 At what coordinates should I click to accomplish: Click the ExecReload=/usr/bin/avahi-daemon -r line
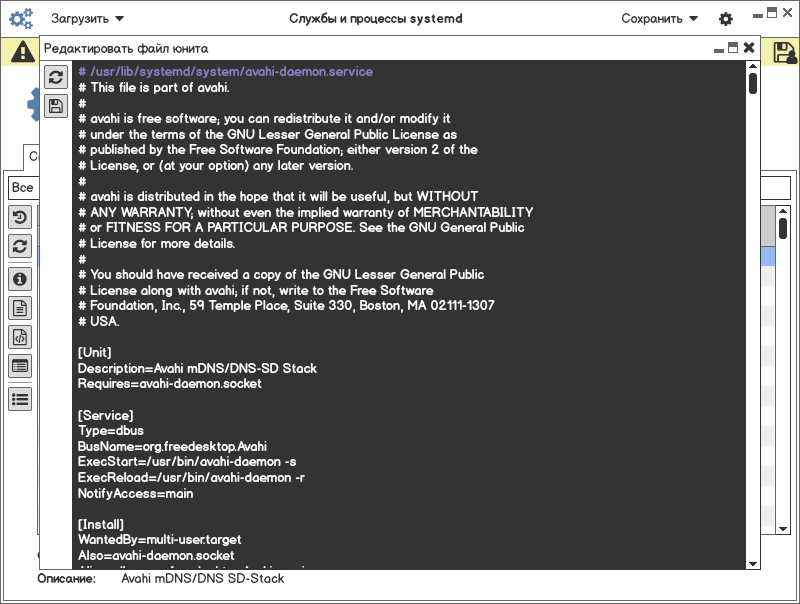191,477
